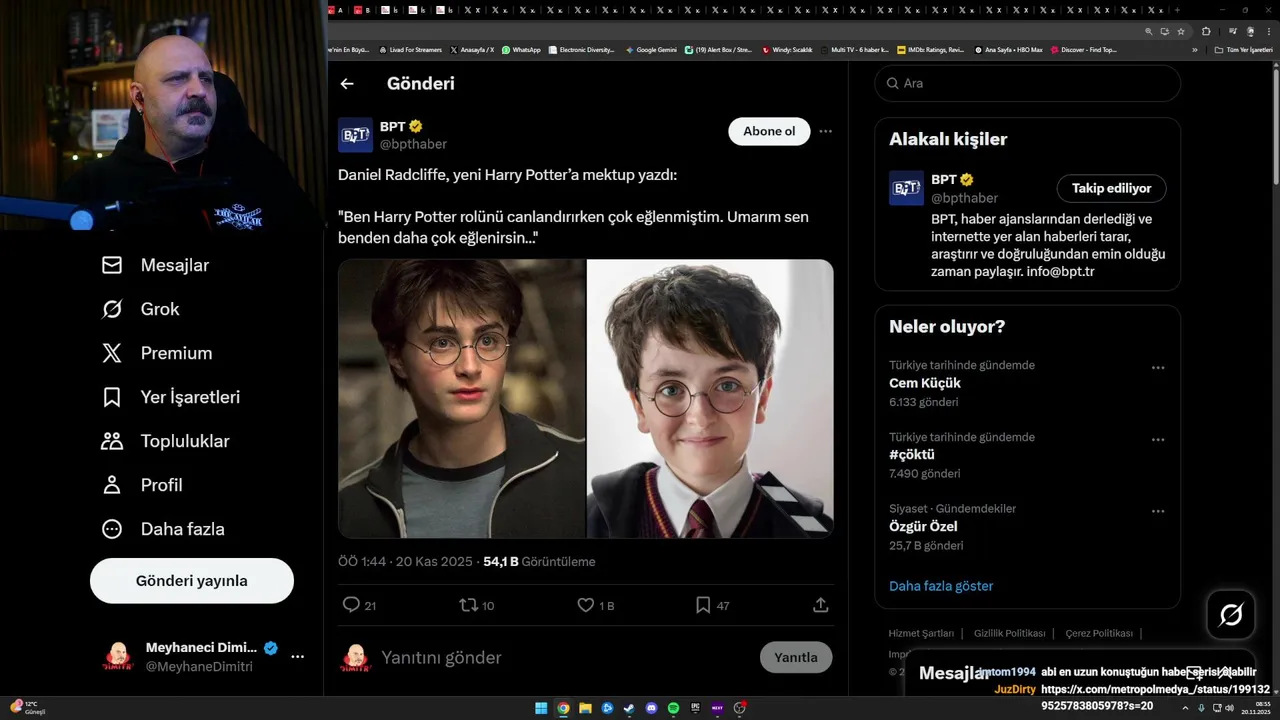Click the @bpthaber handle in the post

(x=413, y=144)
